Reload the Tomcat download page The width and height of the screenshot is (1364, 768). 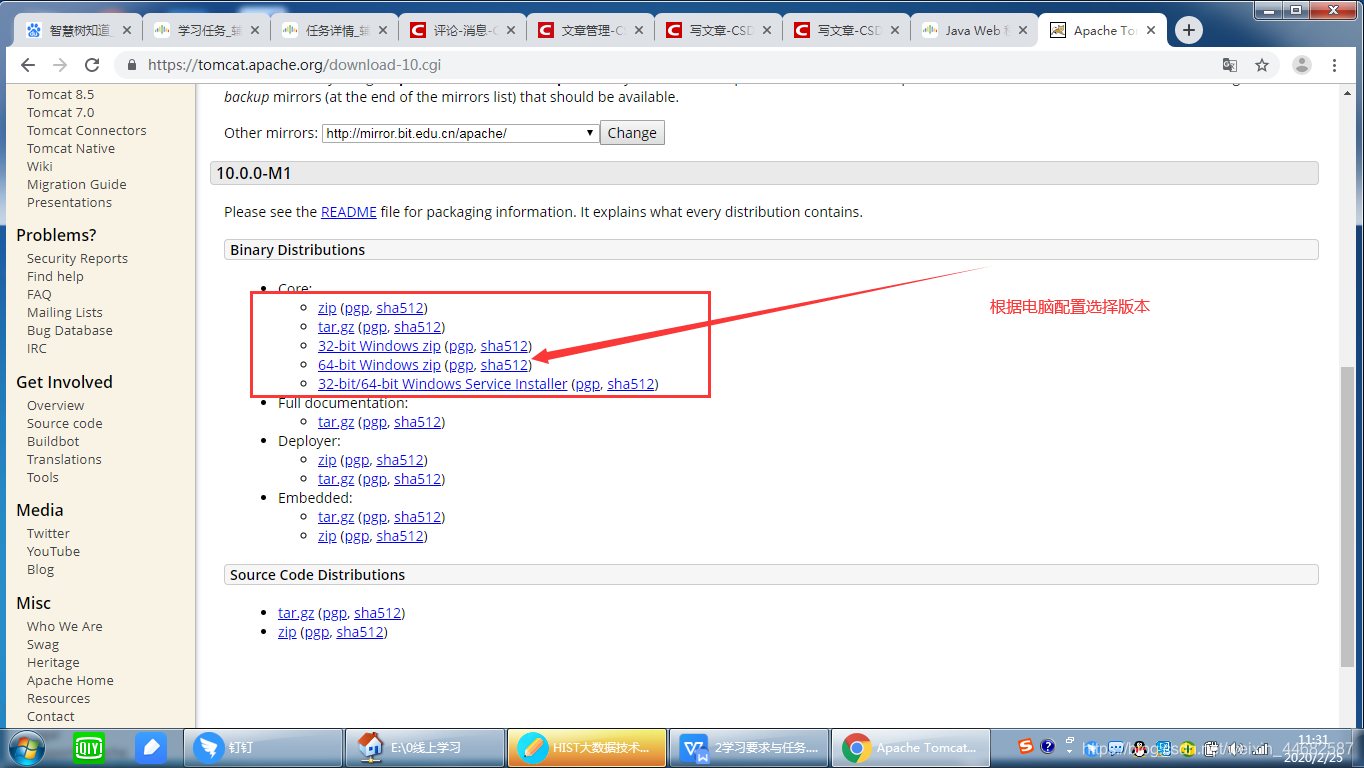point(92,65)
